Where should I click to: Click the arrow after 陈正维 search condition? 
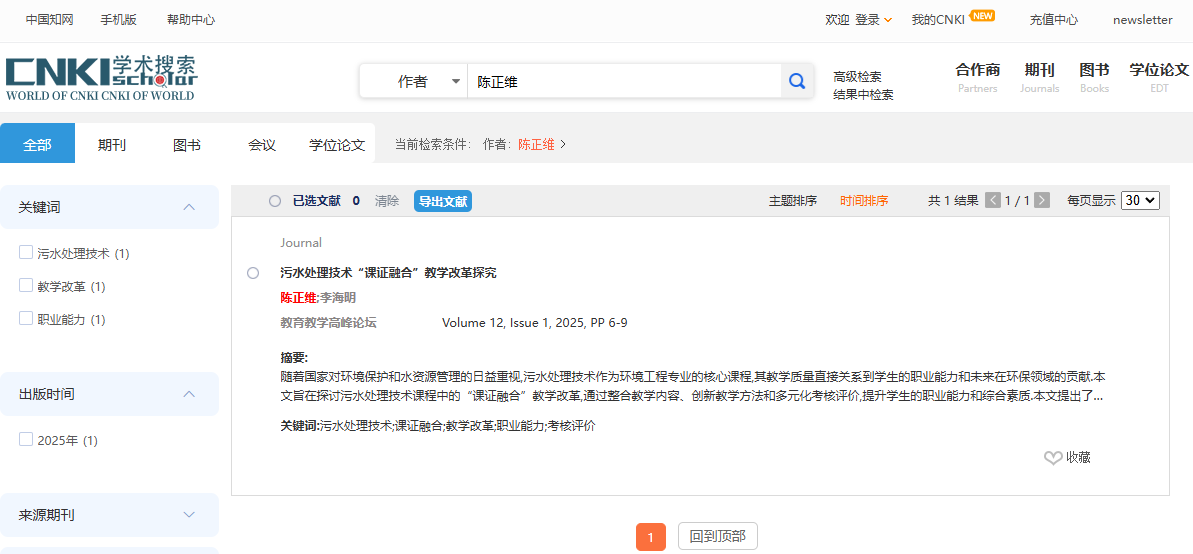[x=562, y=144]
